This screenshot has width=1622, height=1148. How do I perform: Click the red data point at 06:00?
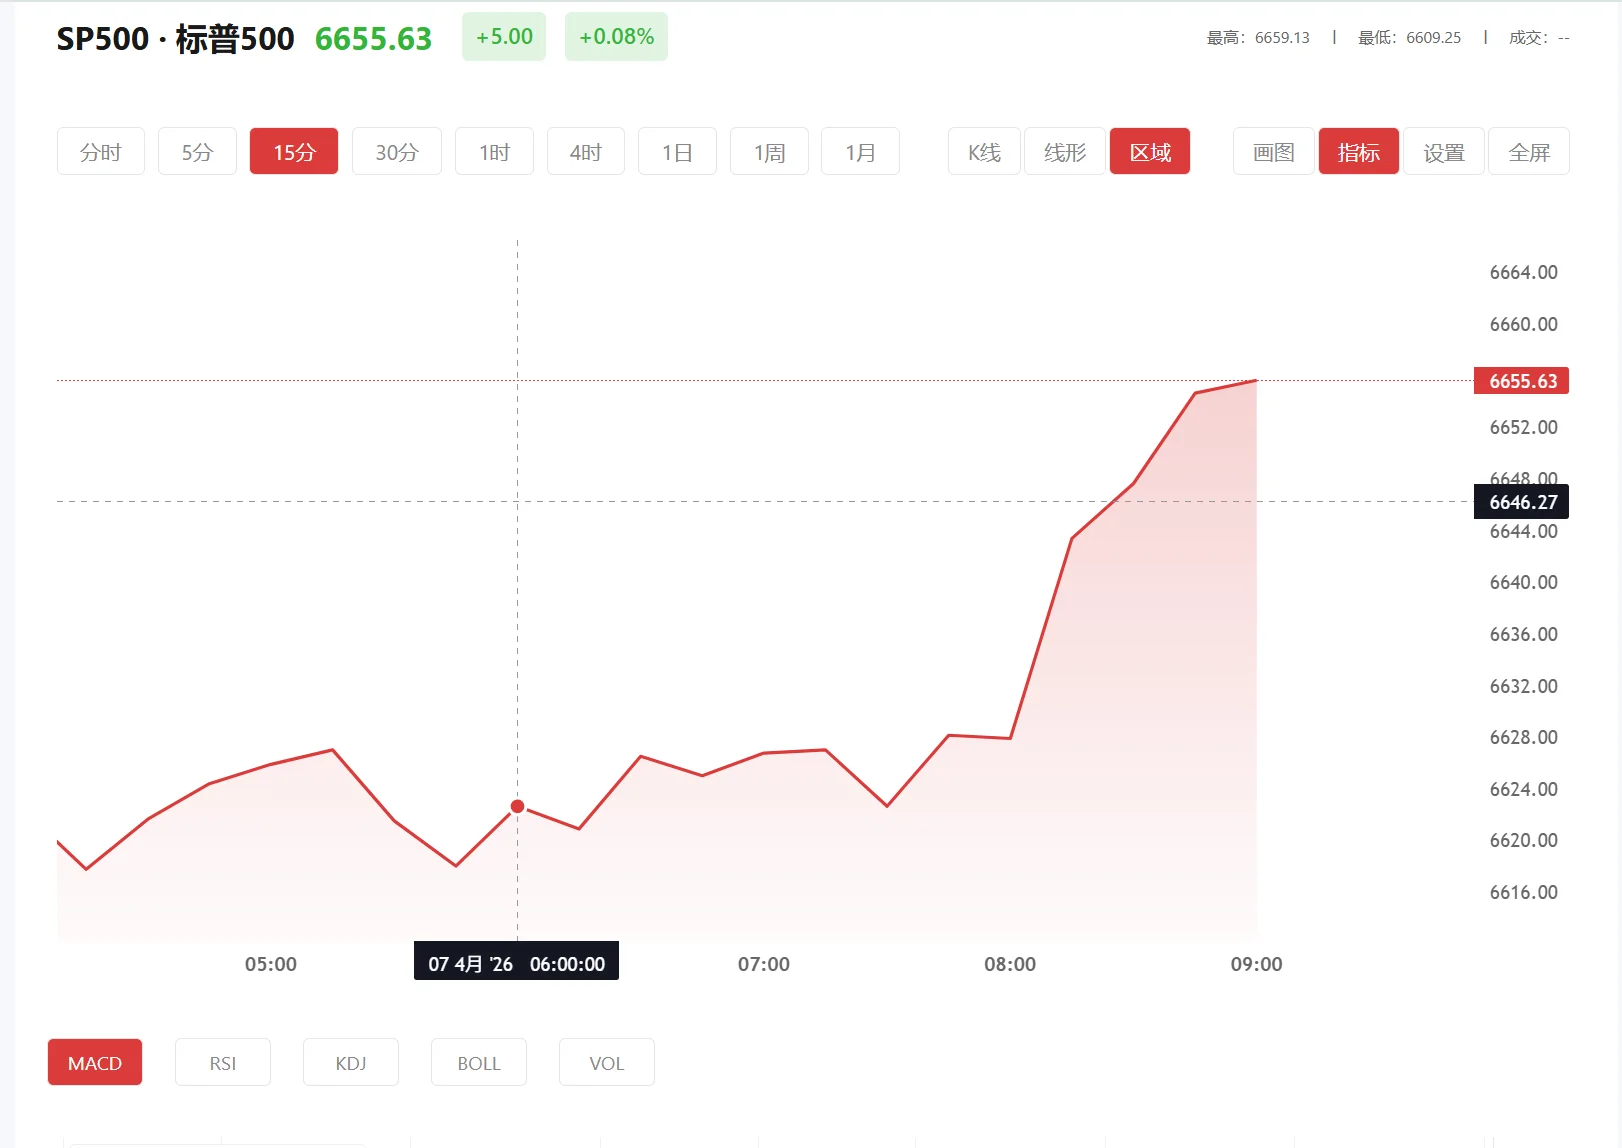coord(517,806)
